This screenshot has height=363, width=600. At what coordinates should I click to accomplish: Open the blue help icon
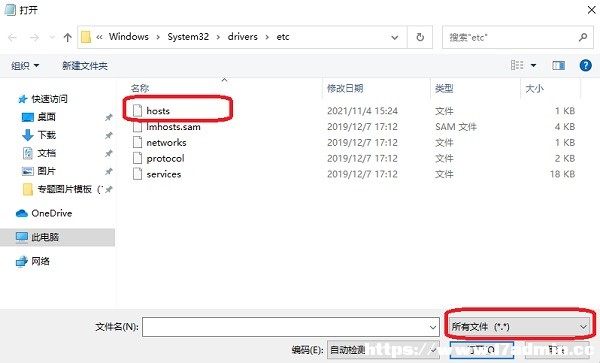pos(585,65)
